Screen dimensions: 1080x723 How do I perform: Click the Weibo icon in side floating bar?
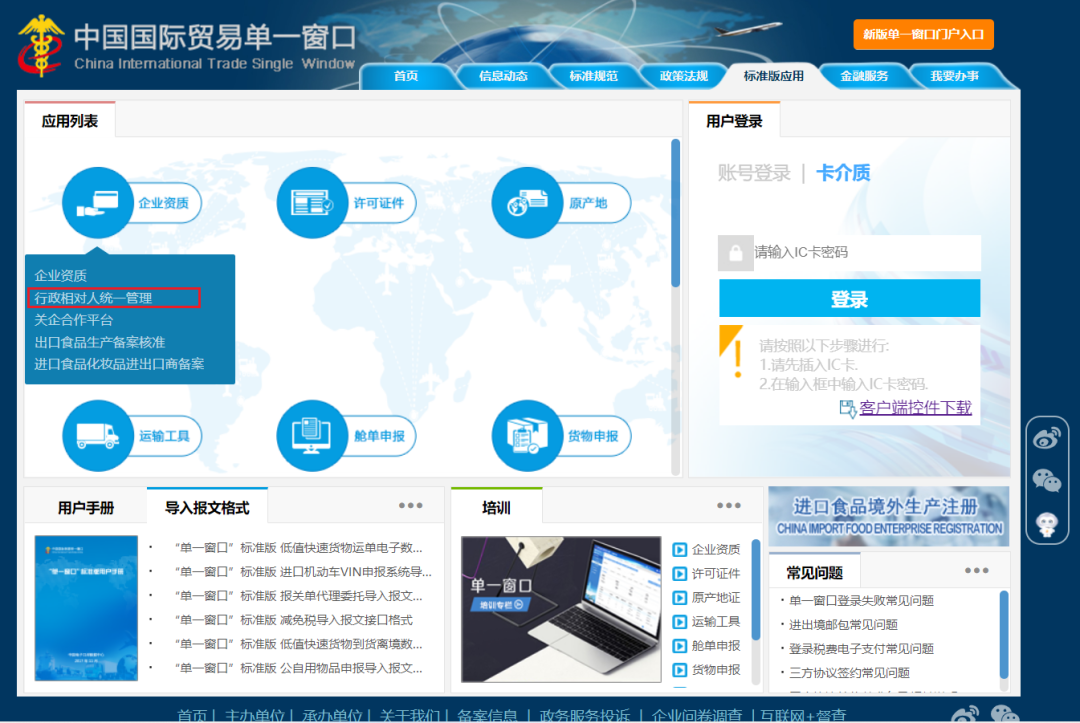(x=1047, y=438)
